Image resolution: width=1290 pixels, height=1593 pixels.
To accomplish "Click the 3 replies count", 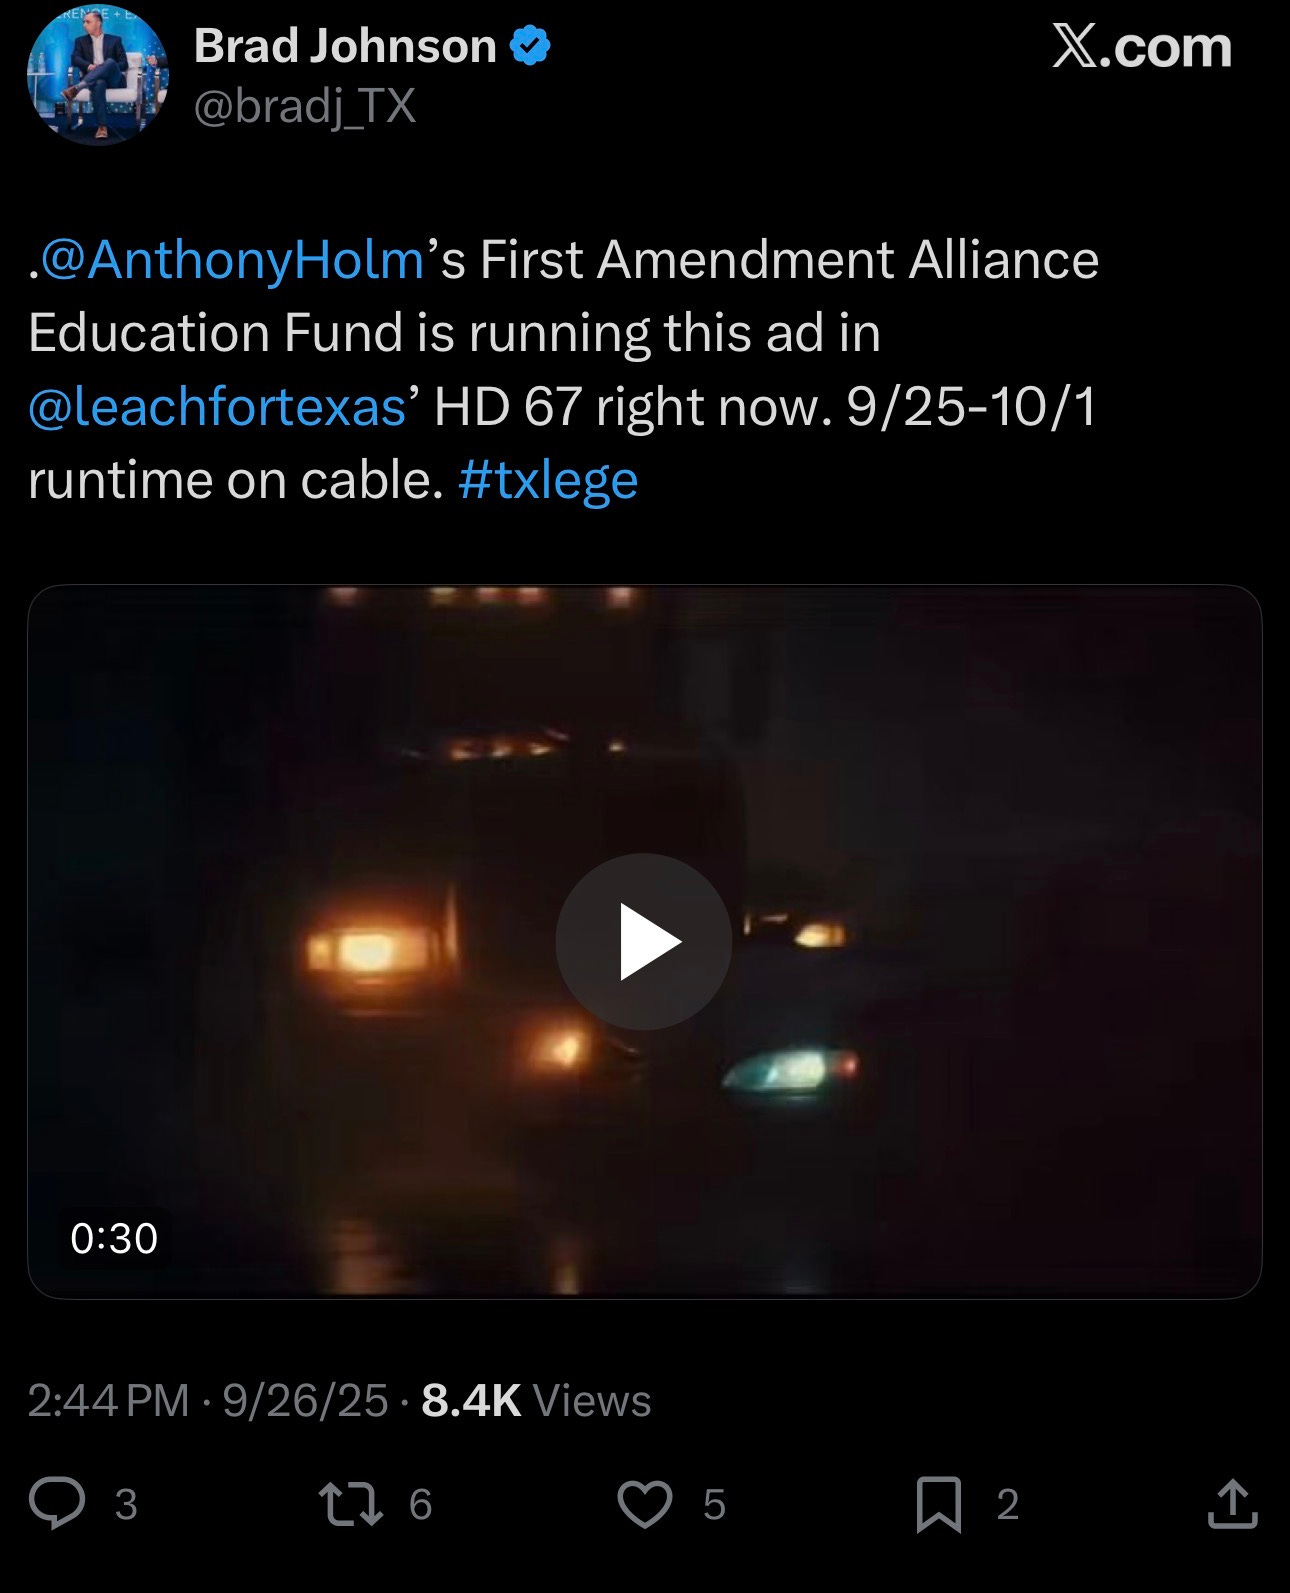I will coord(126,1504).
